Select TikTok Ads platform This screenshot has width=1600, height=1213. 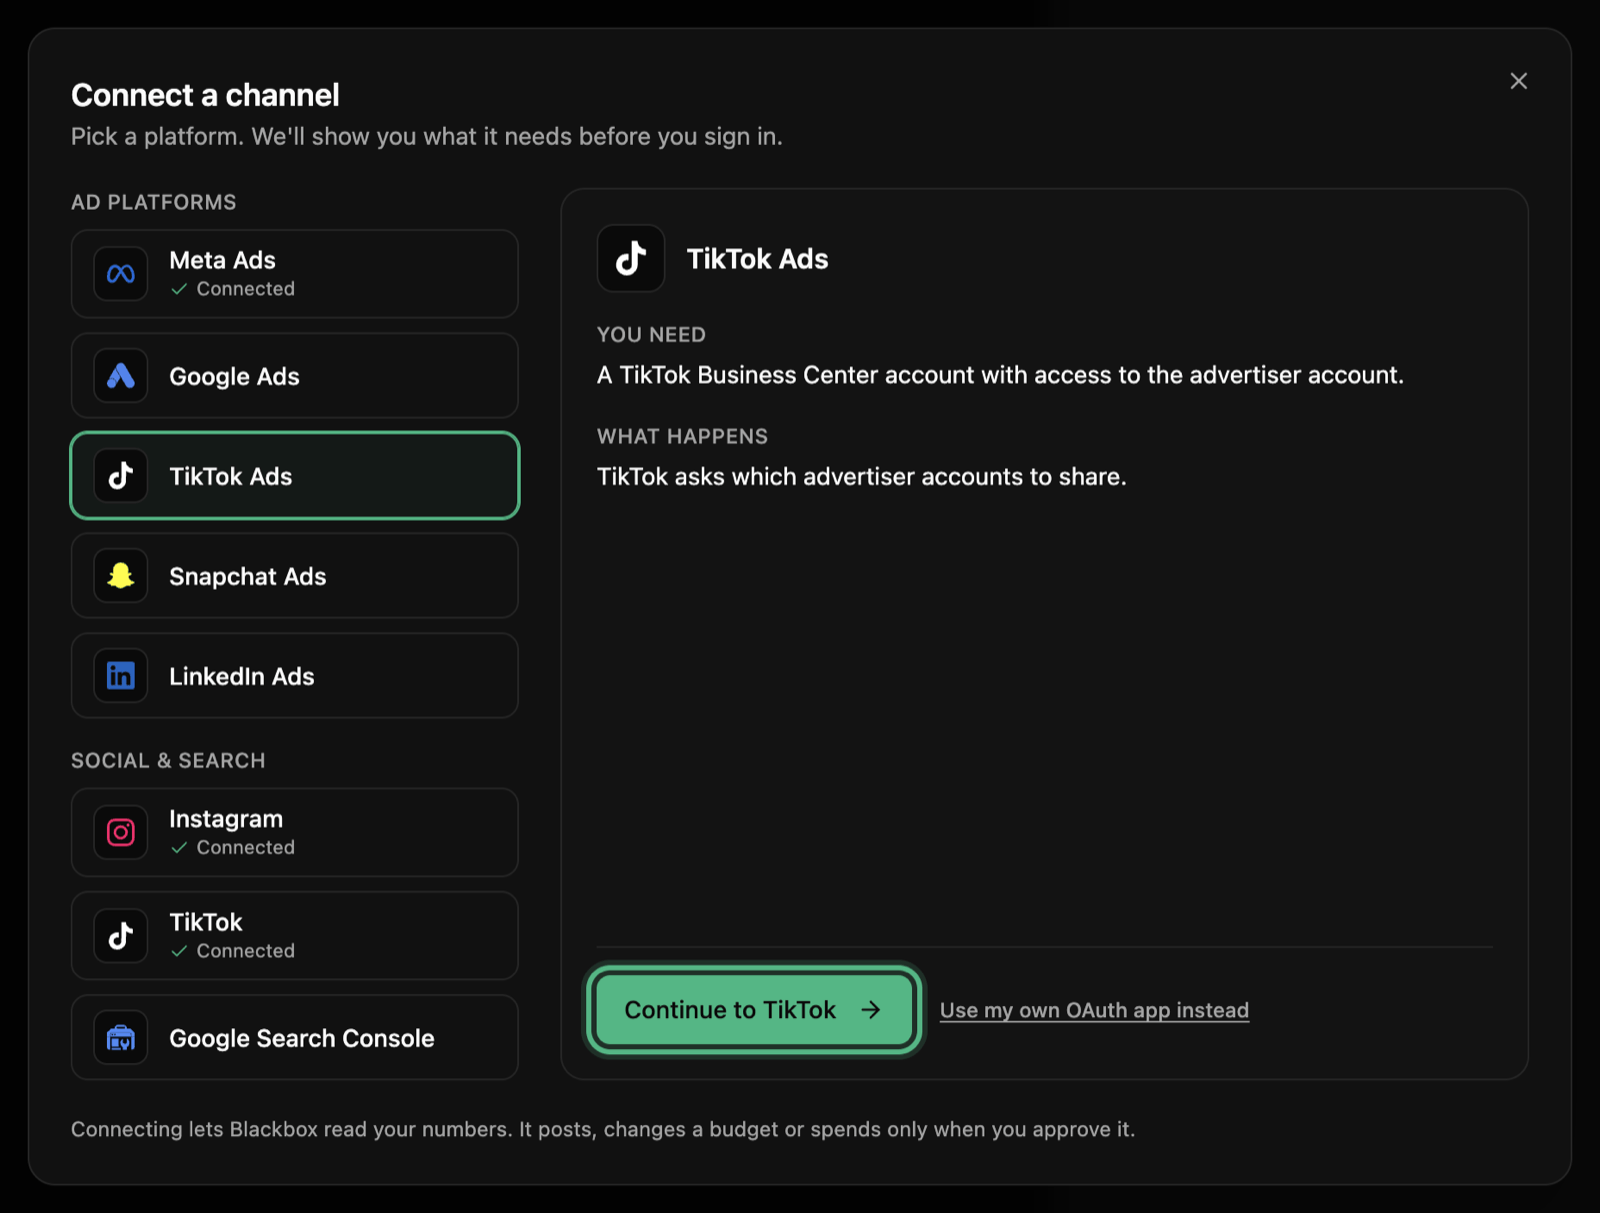[295, 476]
